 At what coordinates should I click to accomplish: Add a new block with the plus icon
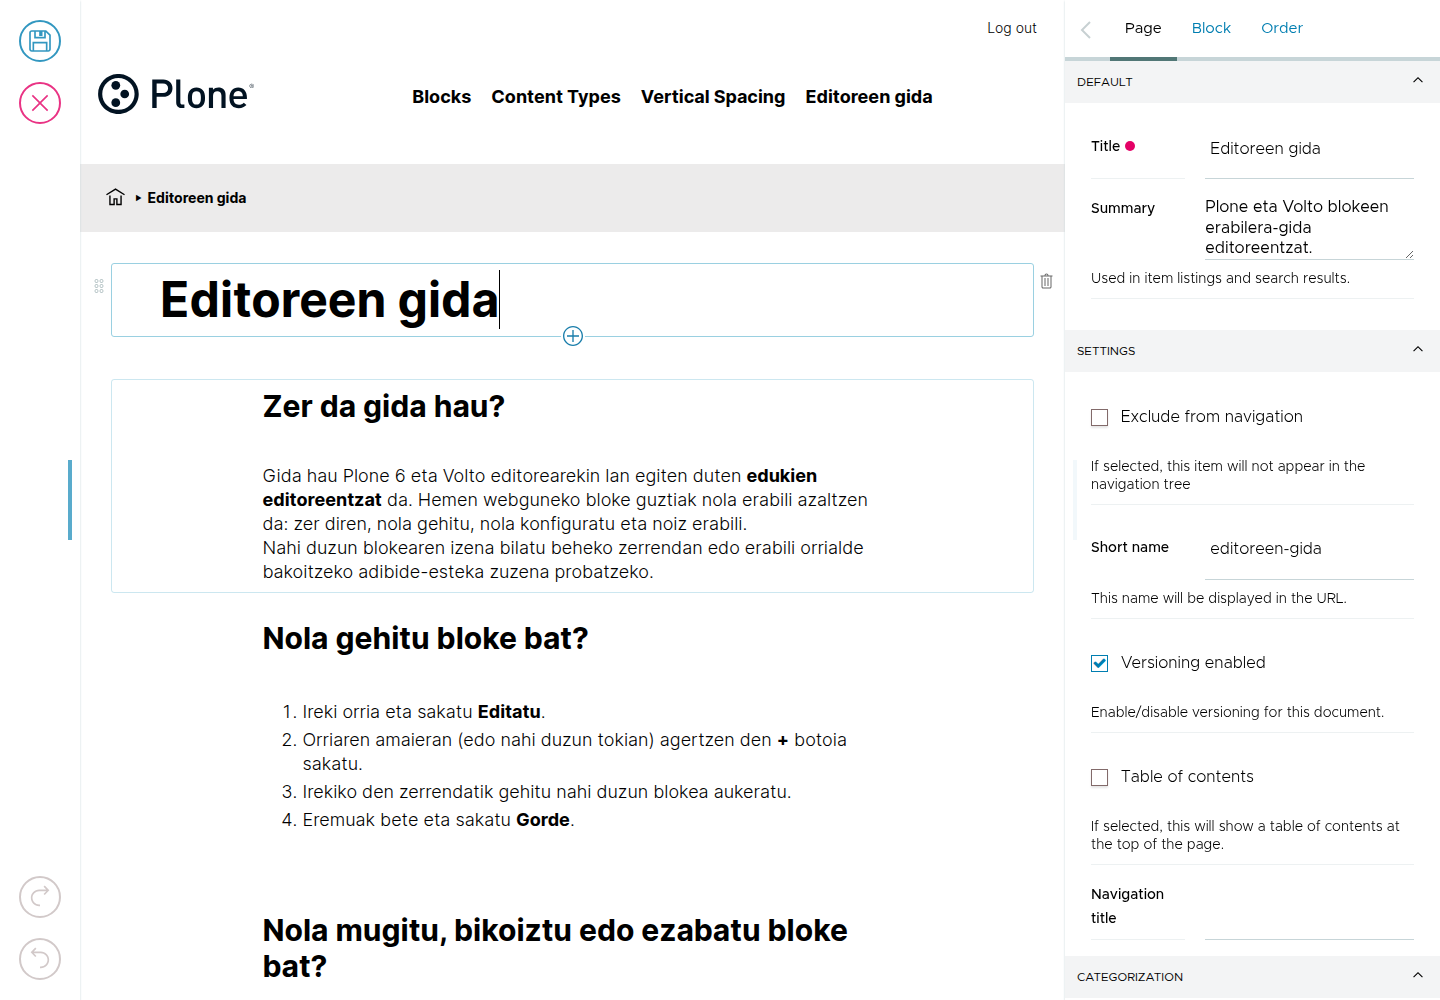(x=573, y=336)
